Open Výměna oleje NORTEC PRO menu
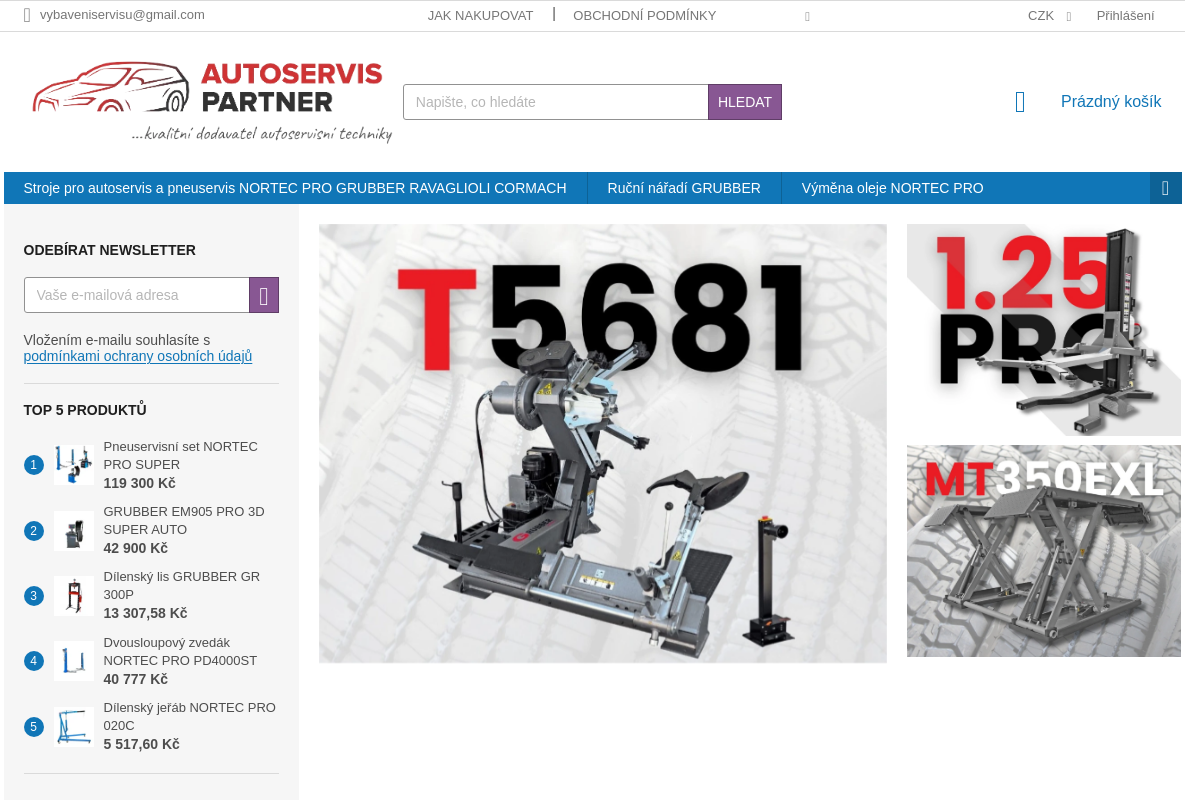This screenshot has width=1200, height=800. pyautogui.click(x=892, y=188)
